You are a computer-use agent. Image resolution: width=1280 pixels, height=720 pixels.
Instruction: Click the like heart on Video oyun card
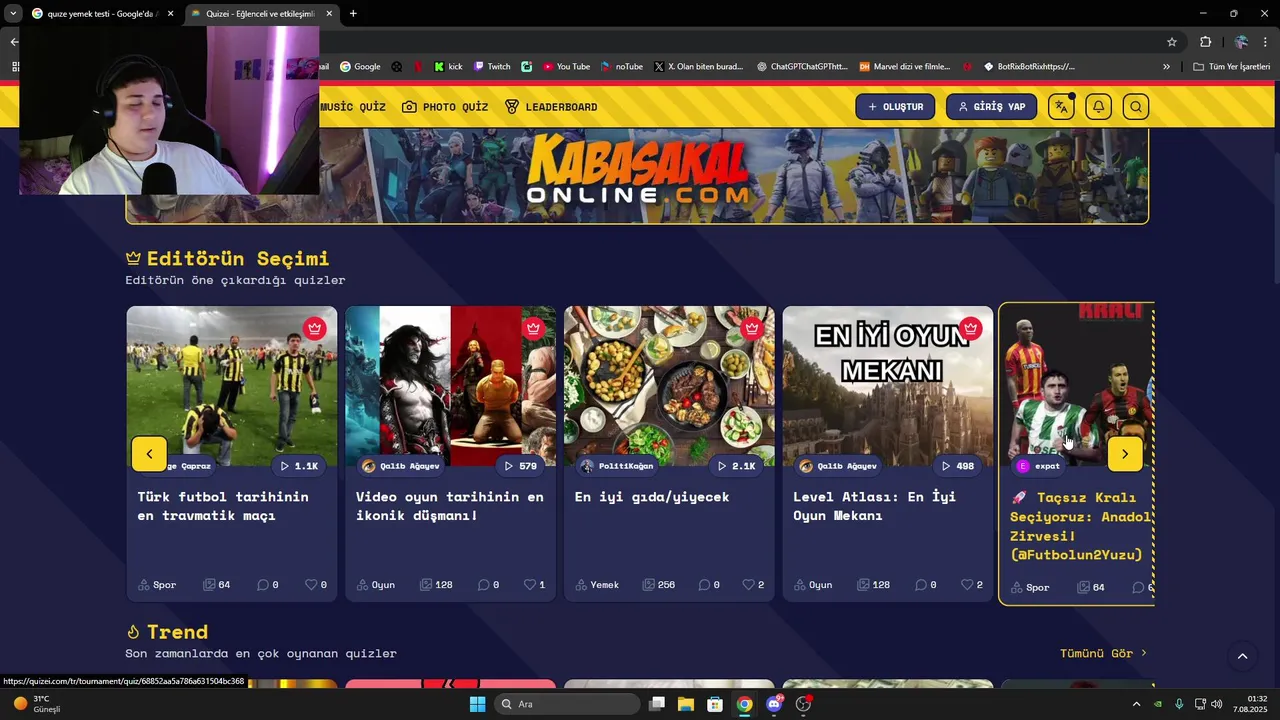click(x=530, y=585)
